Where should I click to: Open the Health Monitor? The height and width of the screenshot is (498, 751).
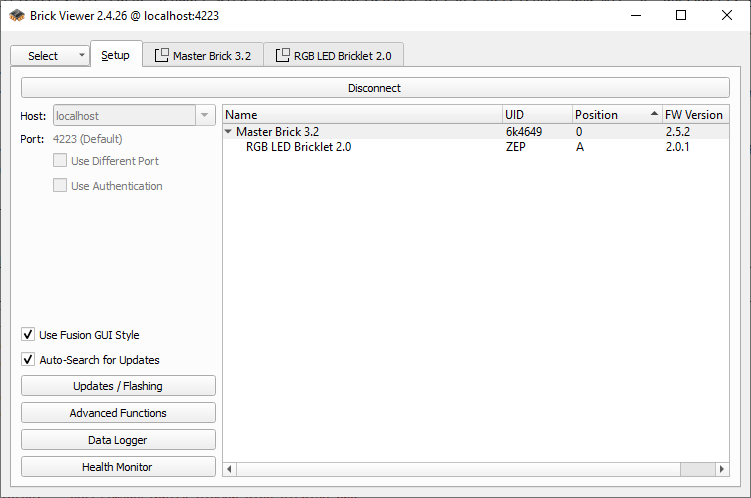118,467
